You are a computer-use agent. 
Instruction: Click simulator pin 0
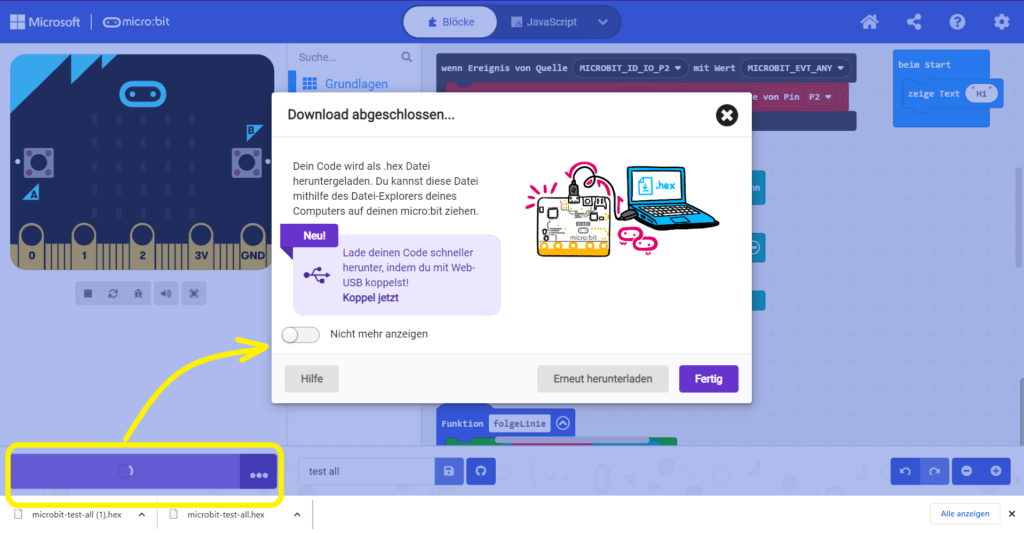31,245
